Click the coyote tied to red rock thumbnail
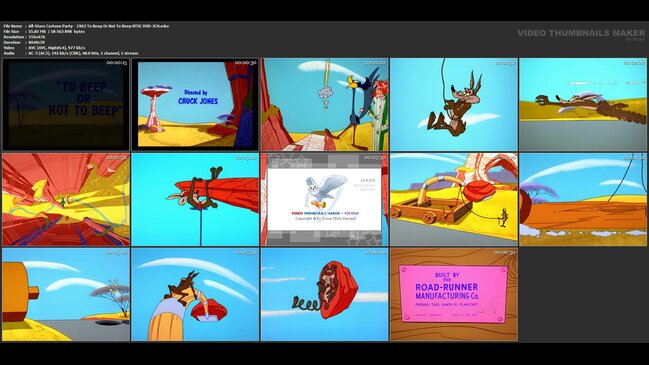Viewport: 649px width, 365px height. click(x=195, y=199)
